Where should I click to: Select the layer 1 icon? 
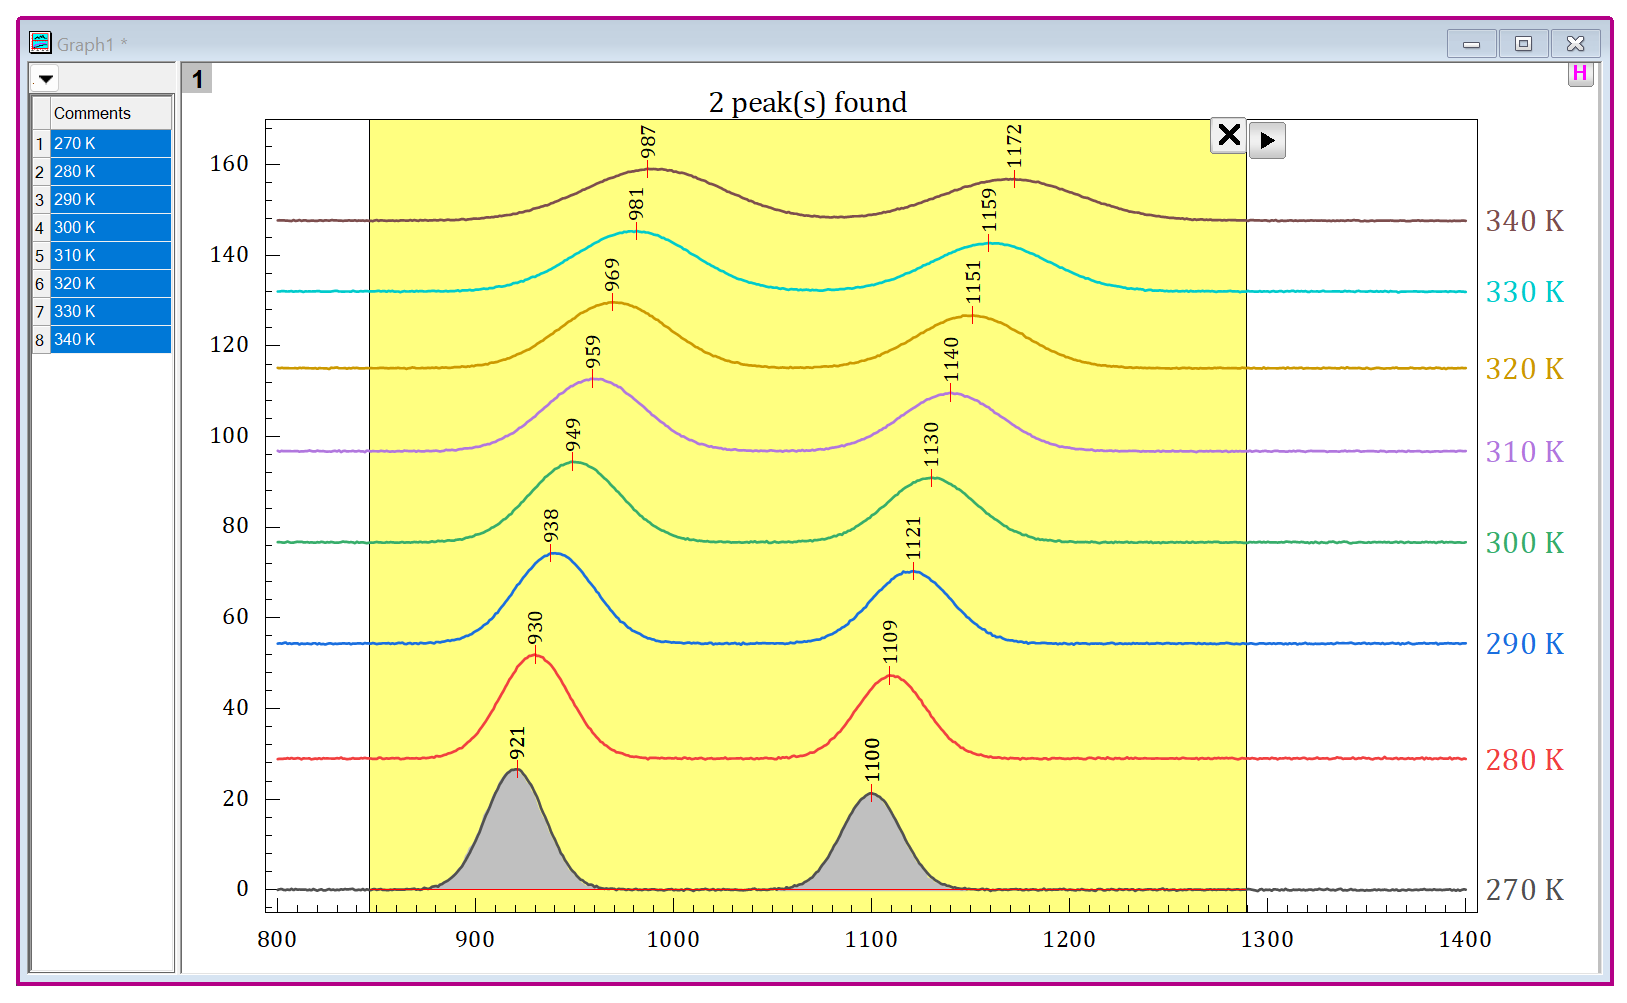[x=197, y=79]
